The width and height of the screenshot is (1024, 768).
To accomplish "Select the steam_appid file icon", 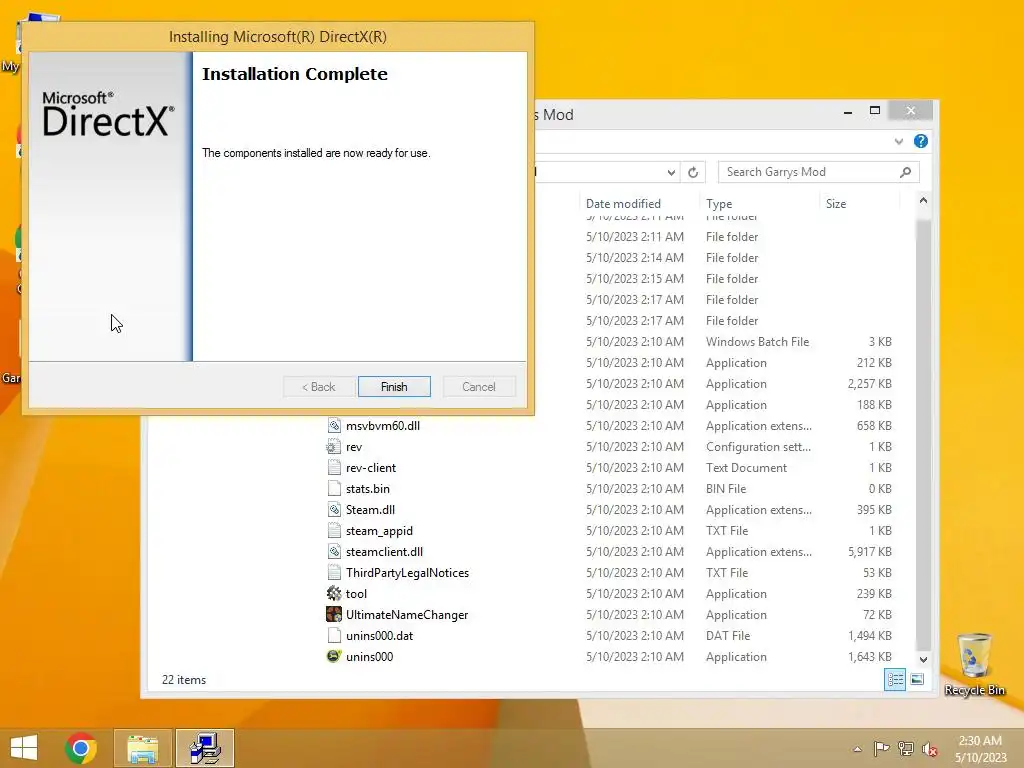I will (x=334, y=531).
